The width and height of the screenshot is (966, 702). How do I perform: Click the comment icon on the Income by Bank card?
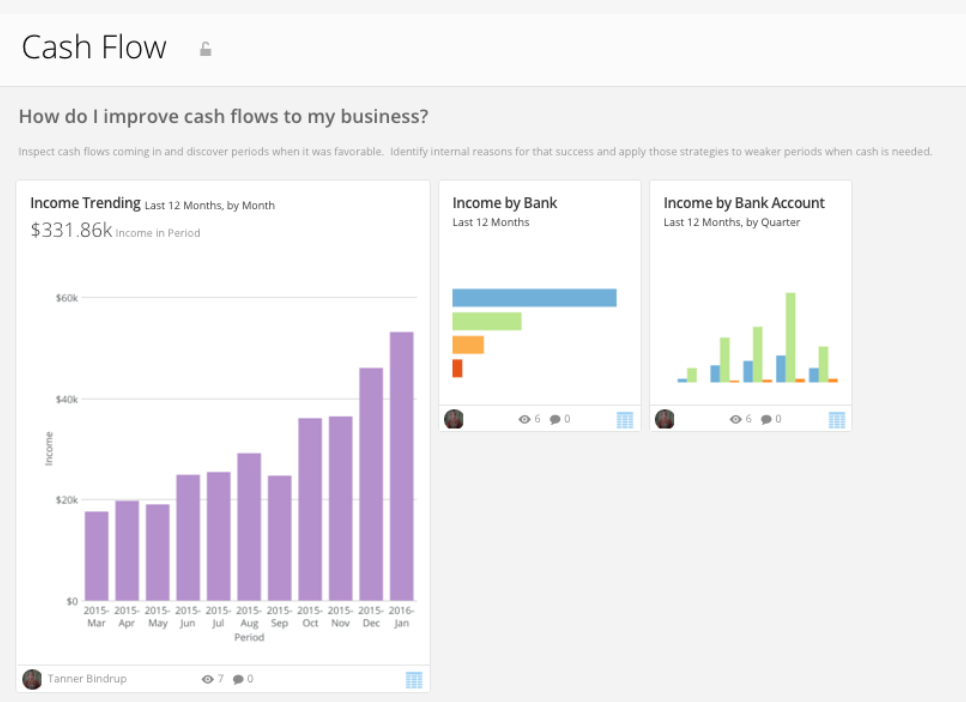(553, 419)
